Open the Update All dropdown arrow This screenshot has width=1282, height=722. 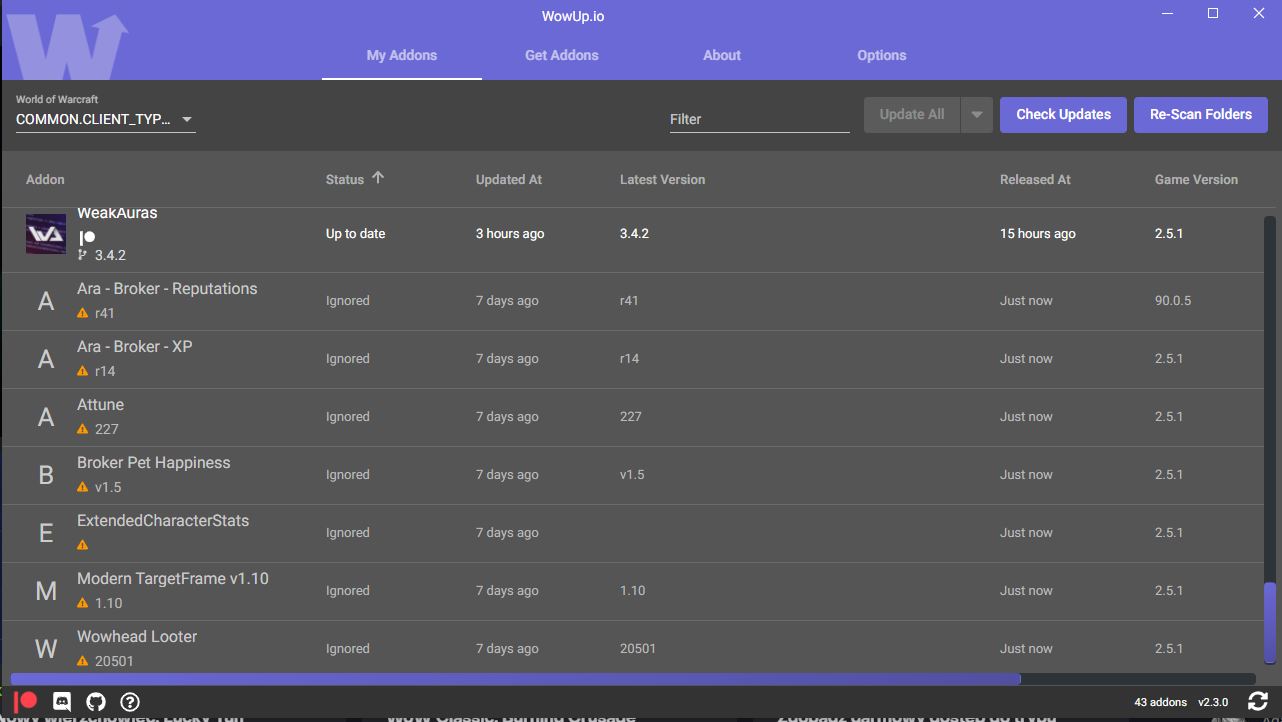click(976, 114)
